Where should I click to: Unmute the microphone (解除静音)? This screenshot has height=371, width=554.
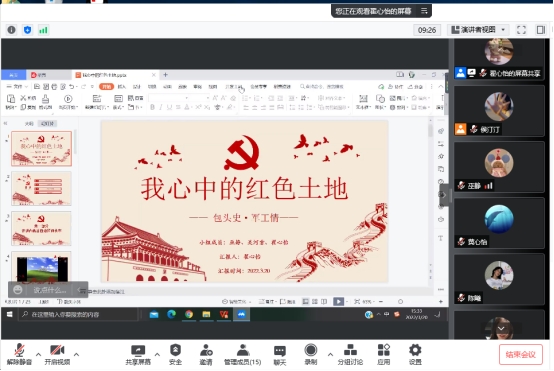click(x=19, y=354)
